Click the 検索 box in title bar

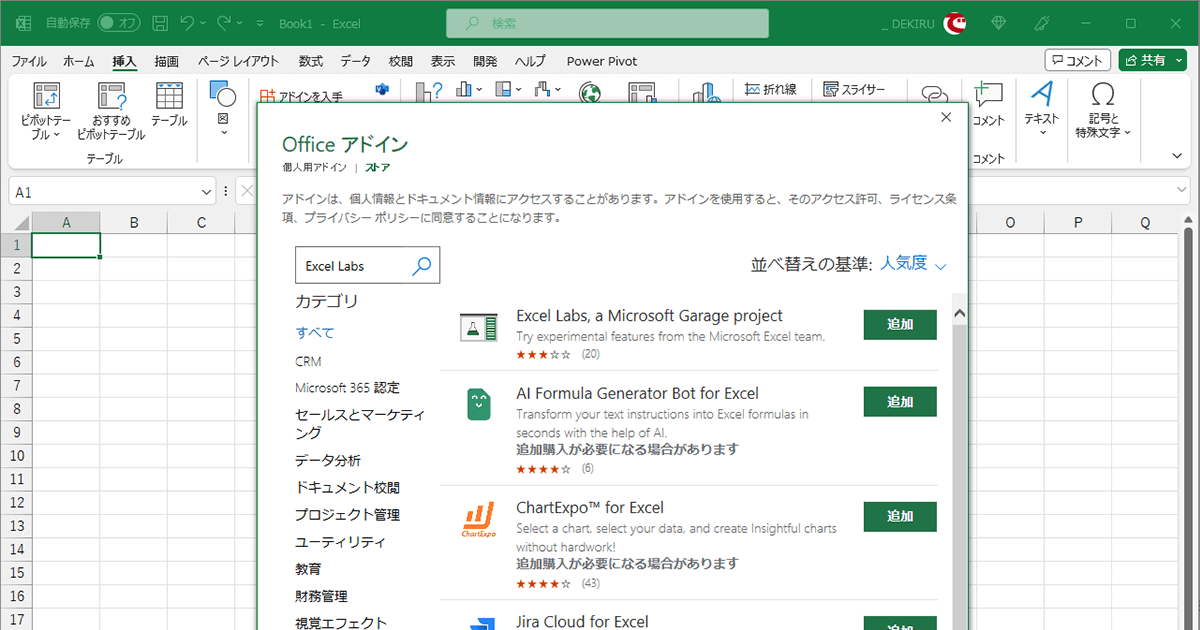[608, 22]
